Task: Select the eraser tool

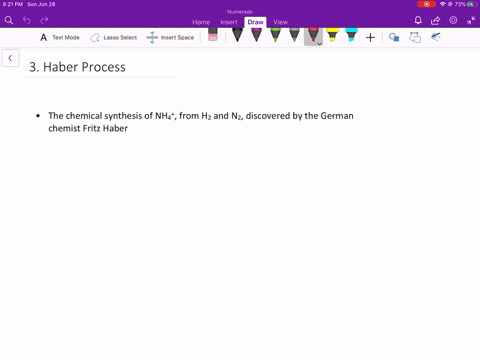Action: (213, 35)
